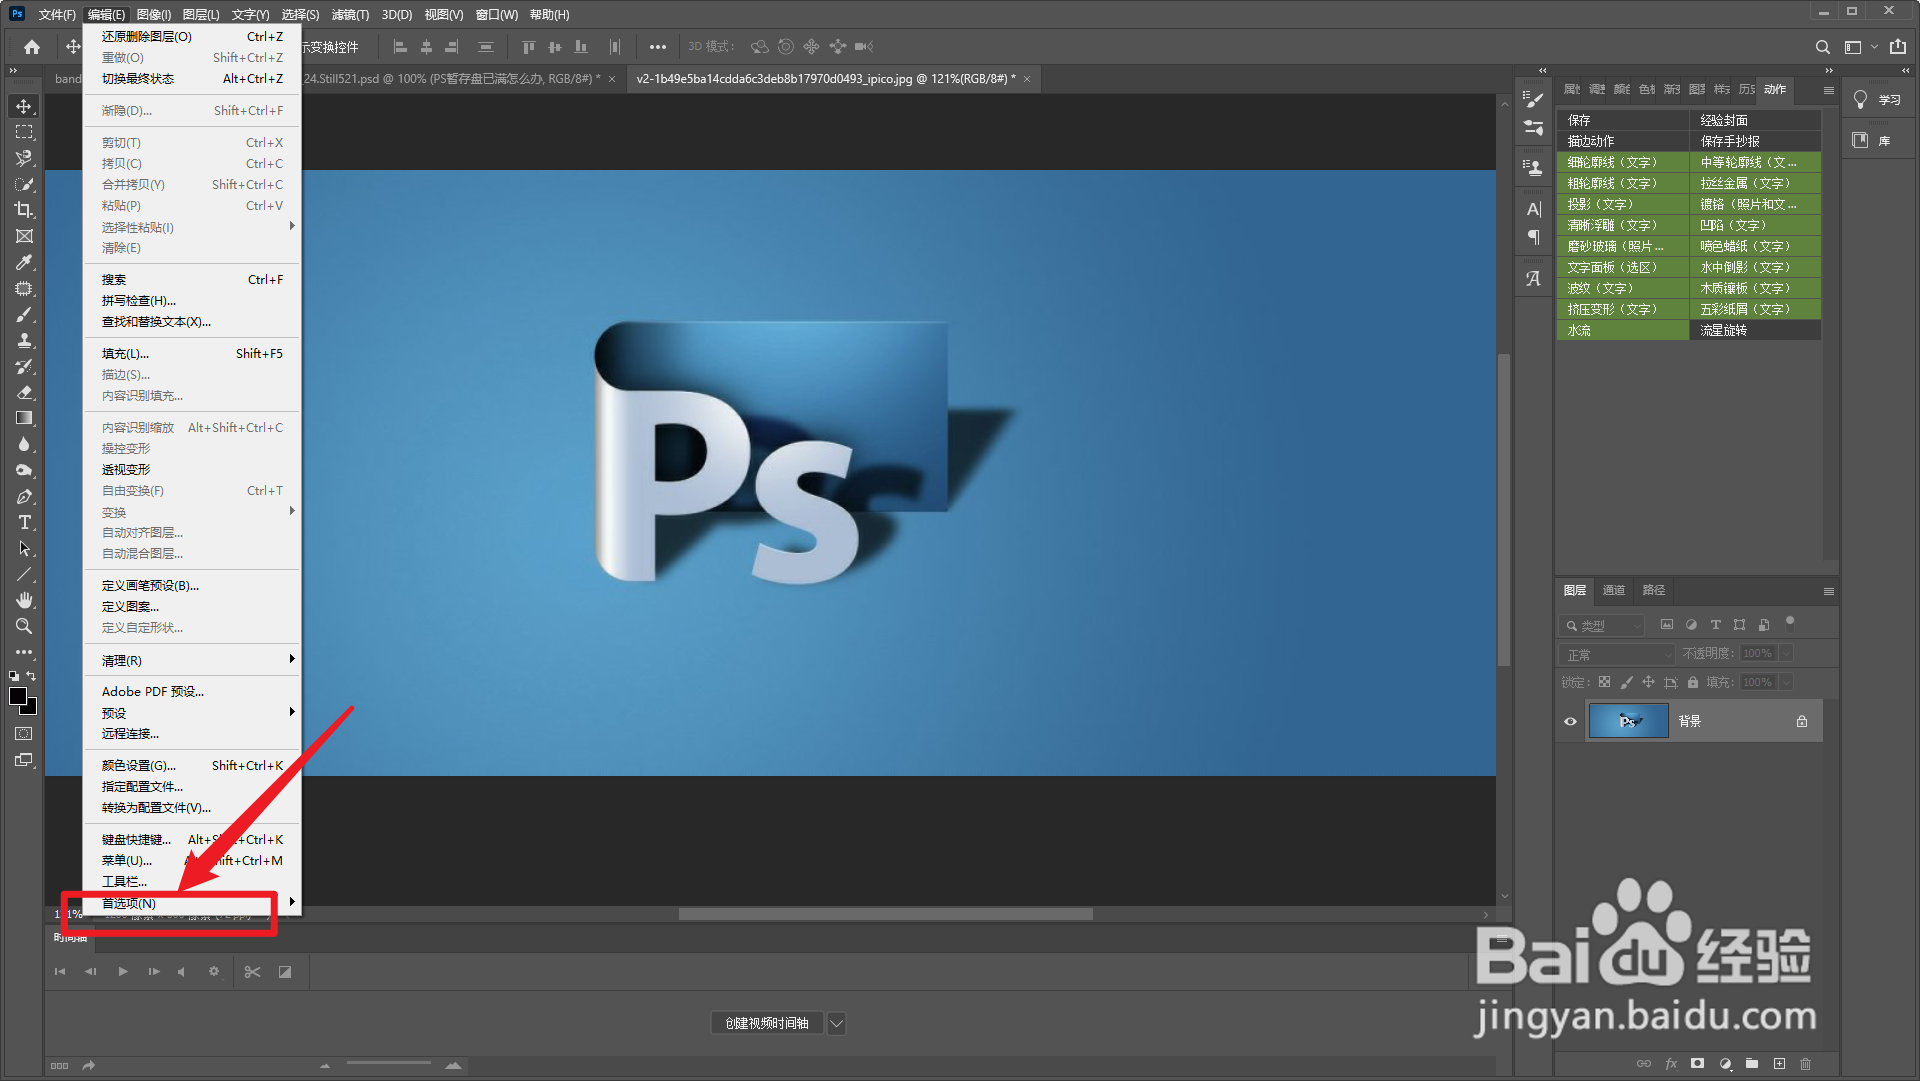
Task: Switch to the 通道 tab
Action: coord(1614,590)
